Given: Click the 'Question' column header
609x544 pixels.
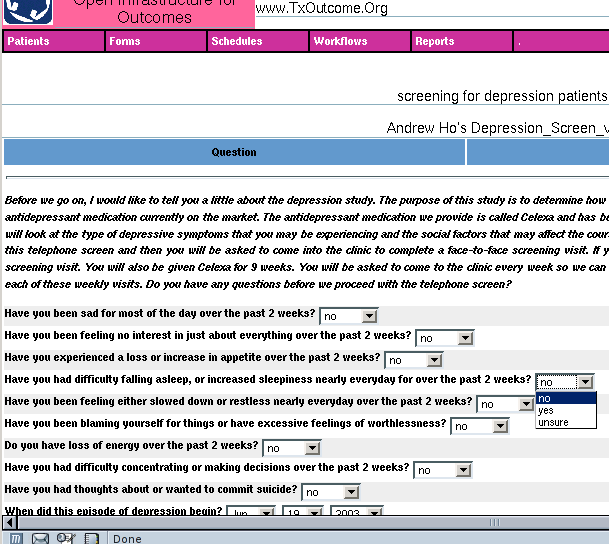Looking at the screenshot, I should coord(234,152).
